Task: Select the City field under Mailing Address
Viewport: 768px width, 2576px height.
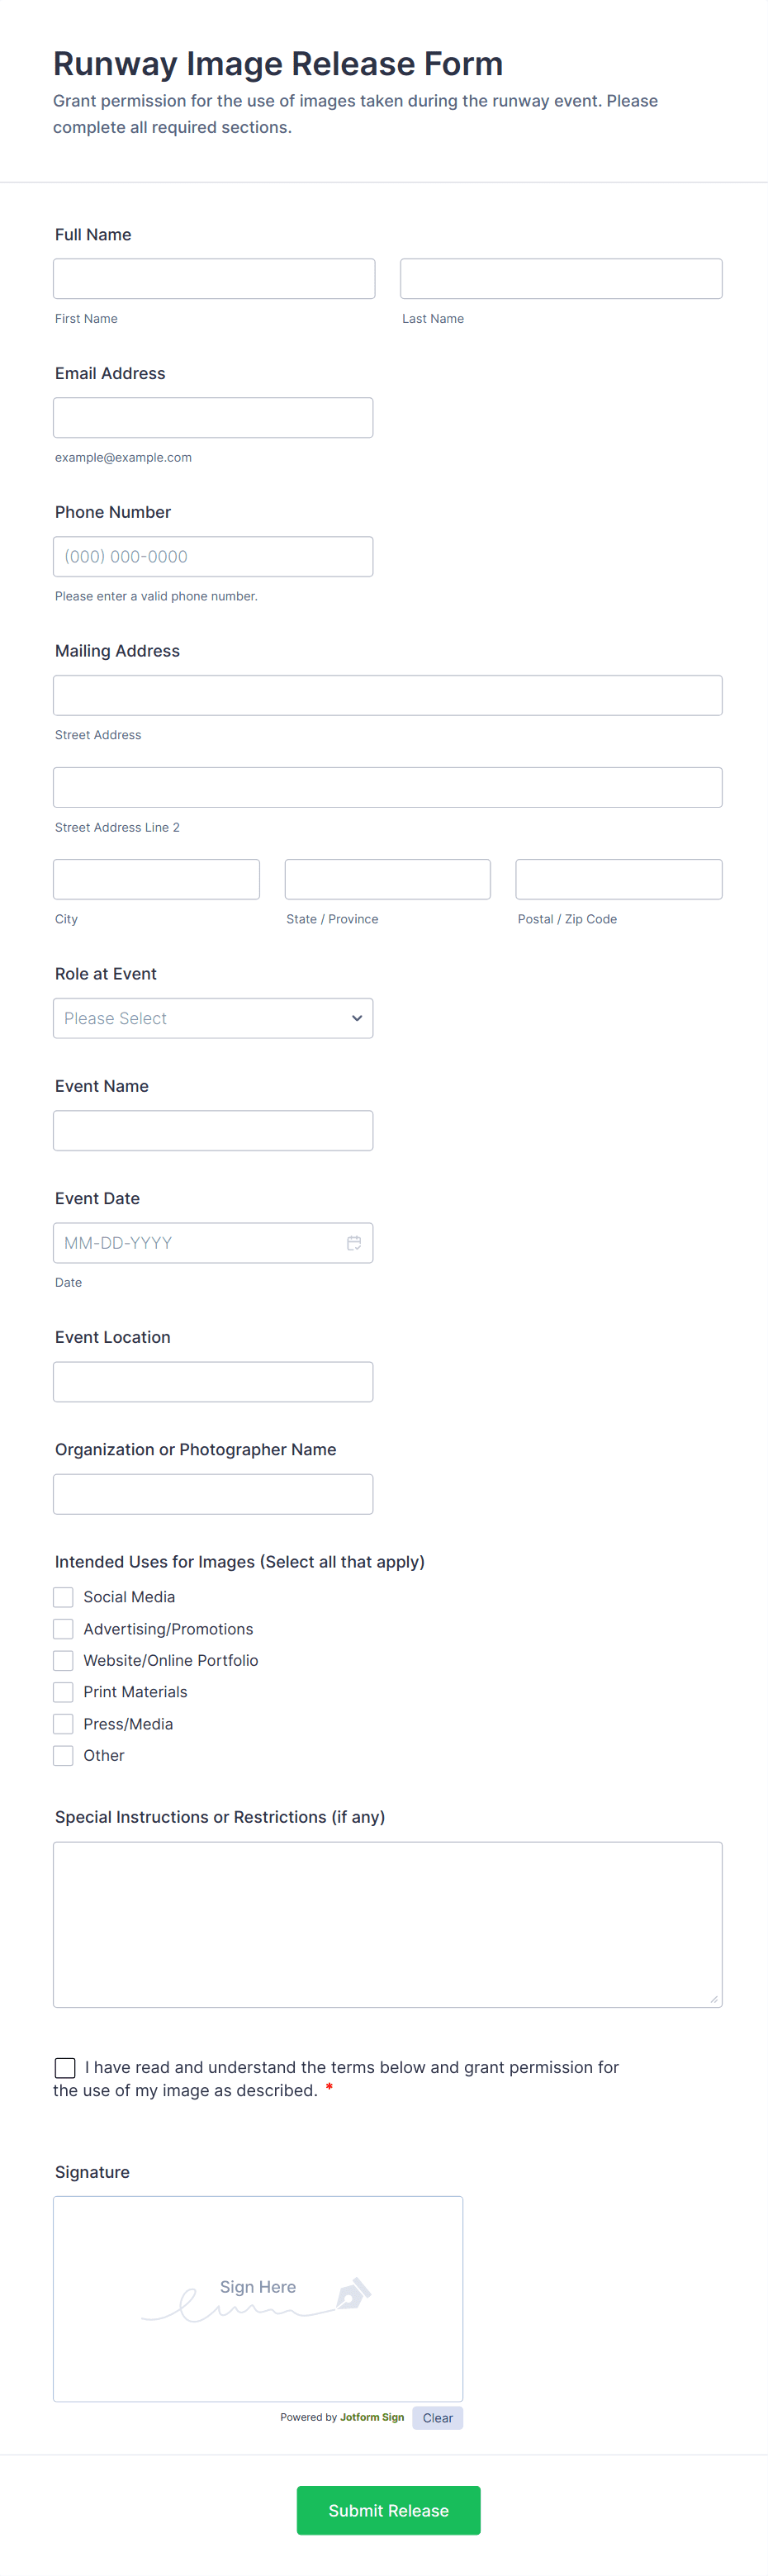Action: pos(156,879)
